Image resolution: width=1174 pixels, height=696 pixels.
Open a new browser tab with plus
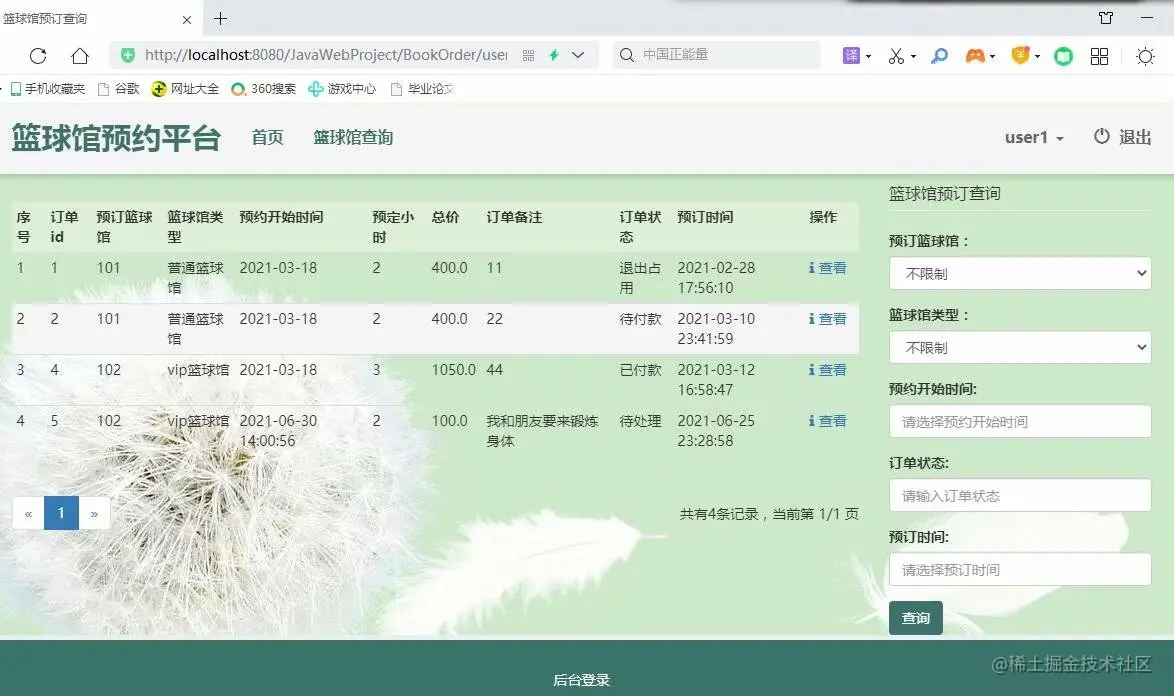[x=220, y=19]
